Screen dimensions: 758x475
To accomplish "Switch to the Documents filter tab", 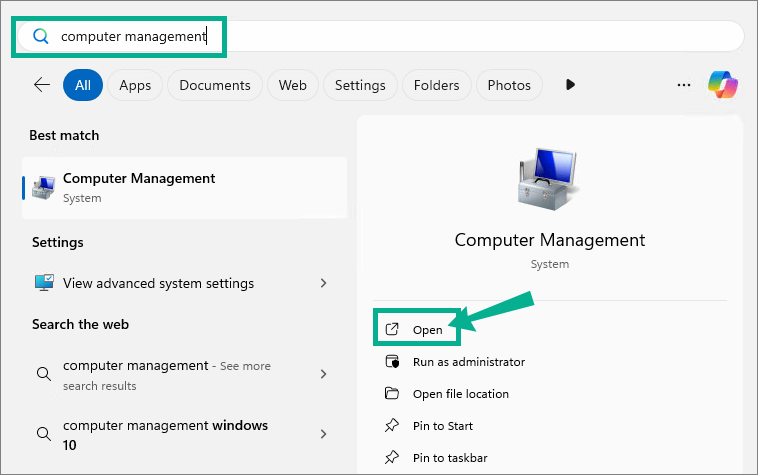I will pyautogui.click(x=215, y=85).
